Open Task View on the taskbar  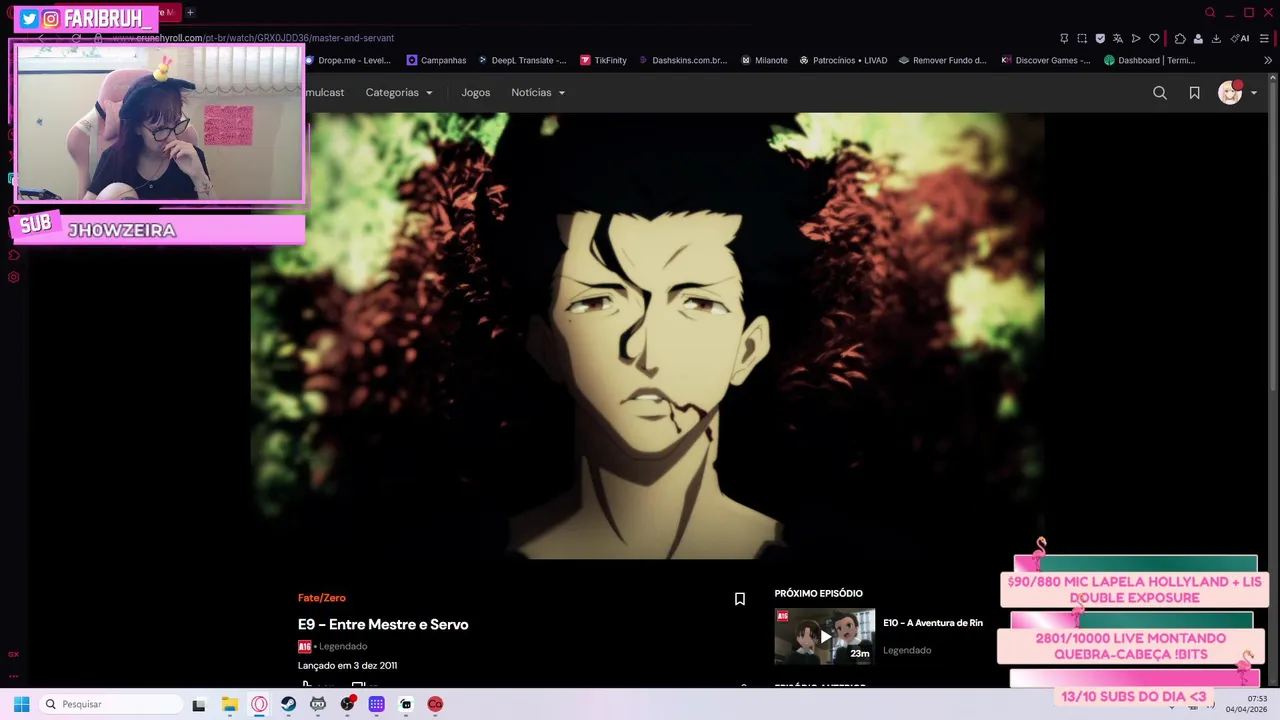click(199, 704)
